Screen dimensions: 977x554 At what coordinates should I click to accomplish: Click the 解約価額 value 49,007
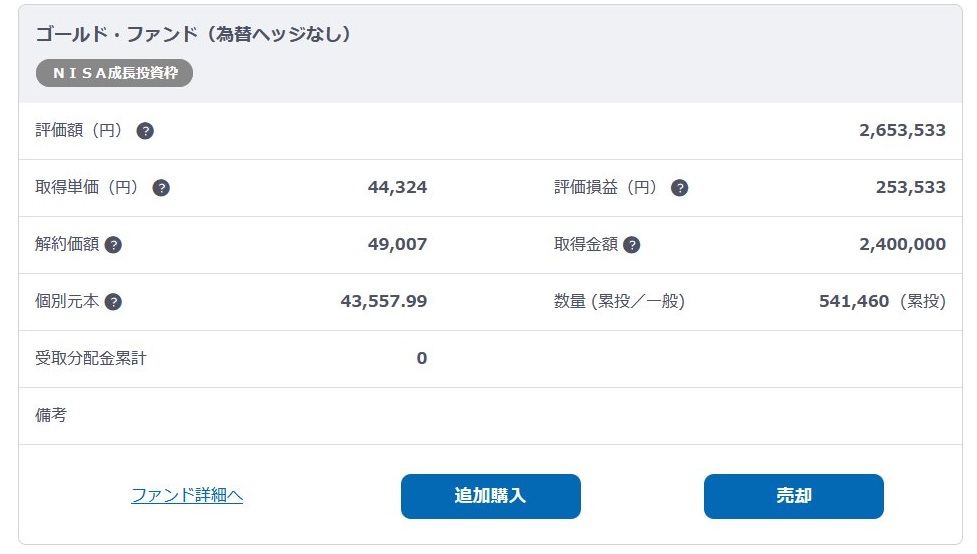click(x=397, y=245)
